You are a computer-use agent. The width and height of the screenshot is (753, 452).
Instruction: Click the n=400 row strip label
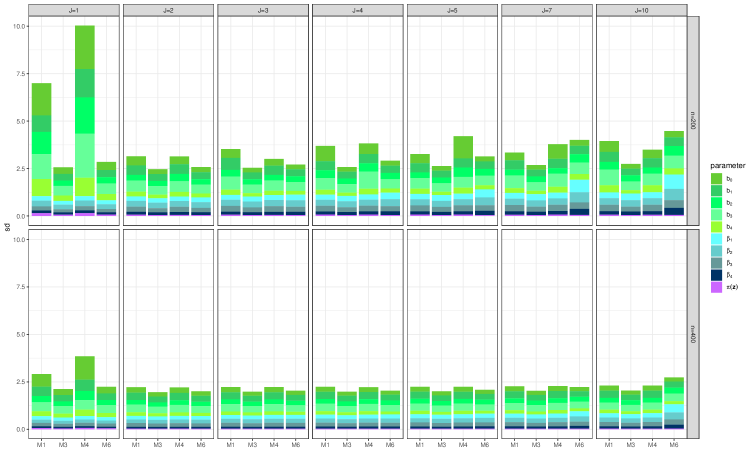click(x=693, y=334)
